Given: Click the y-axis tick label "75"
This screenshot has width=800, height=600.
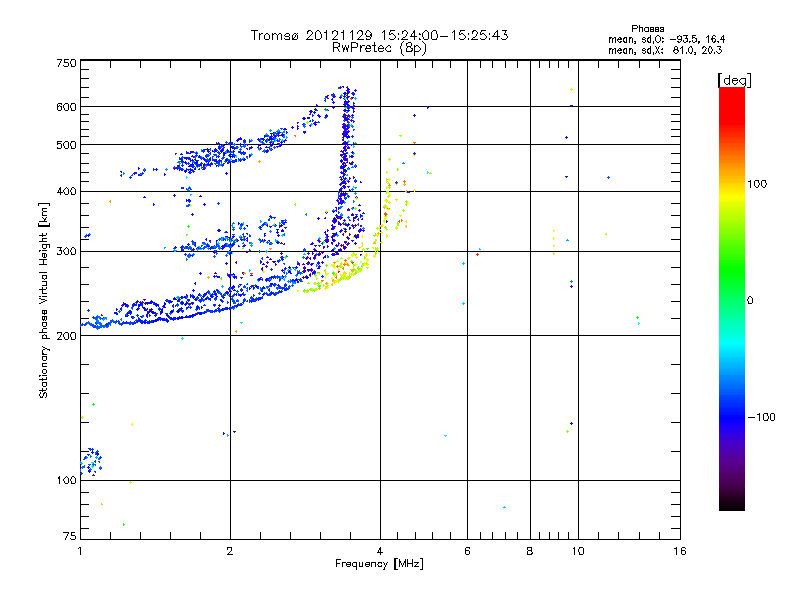Looking at the screenshot, I should point(70,536).
